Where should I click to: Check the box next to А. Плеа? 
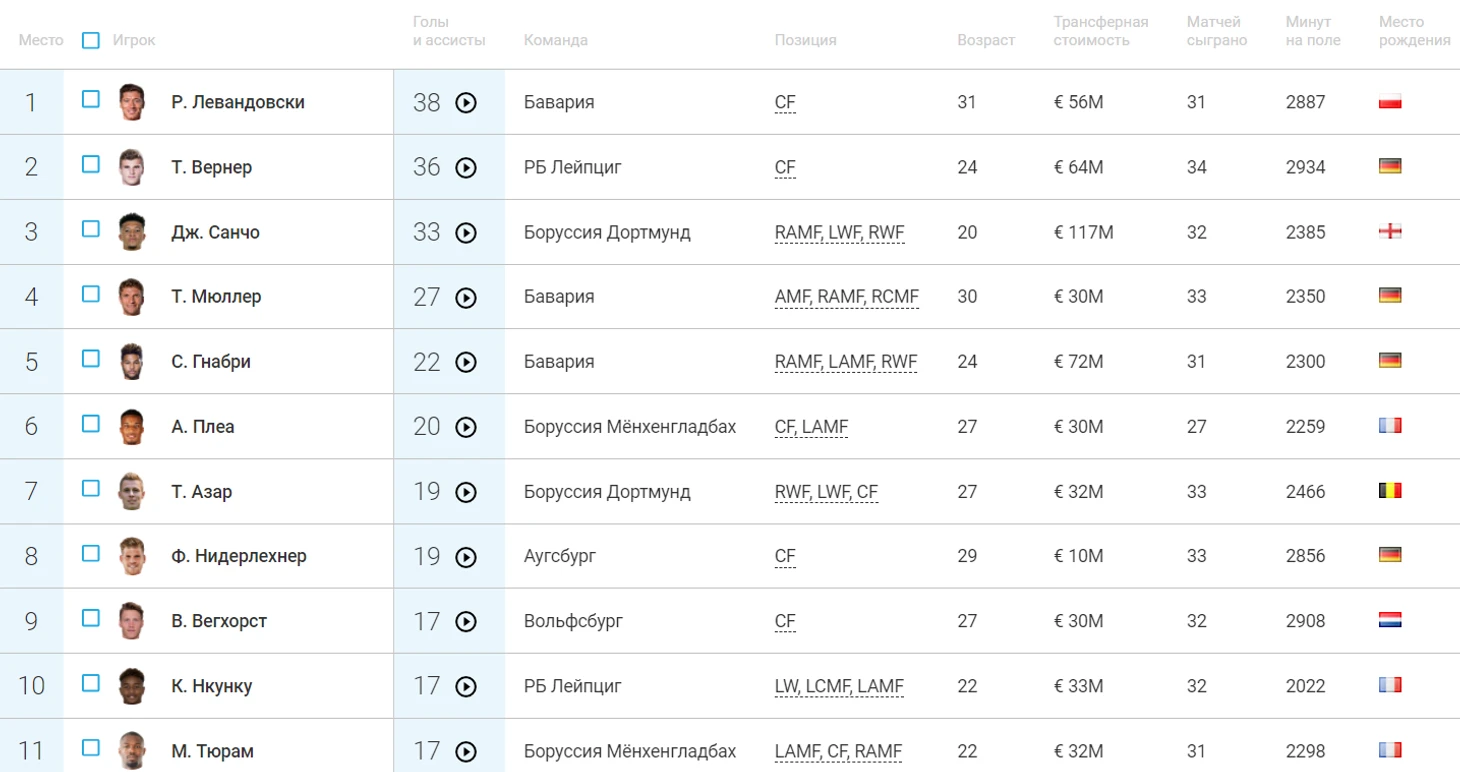pyautogui.click(x=91, y=424)
